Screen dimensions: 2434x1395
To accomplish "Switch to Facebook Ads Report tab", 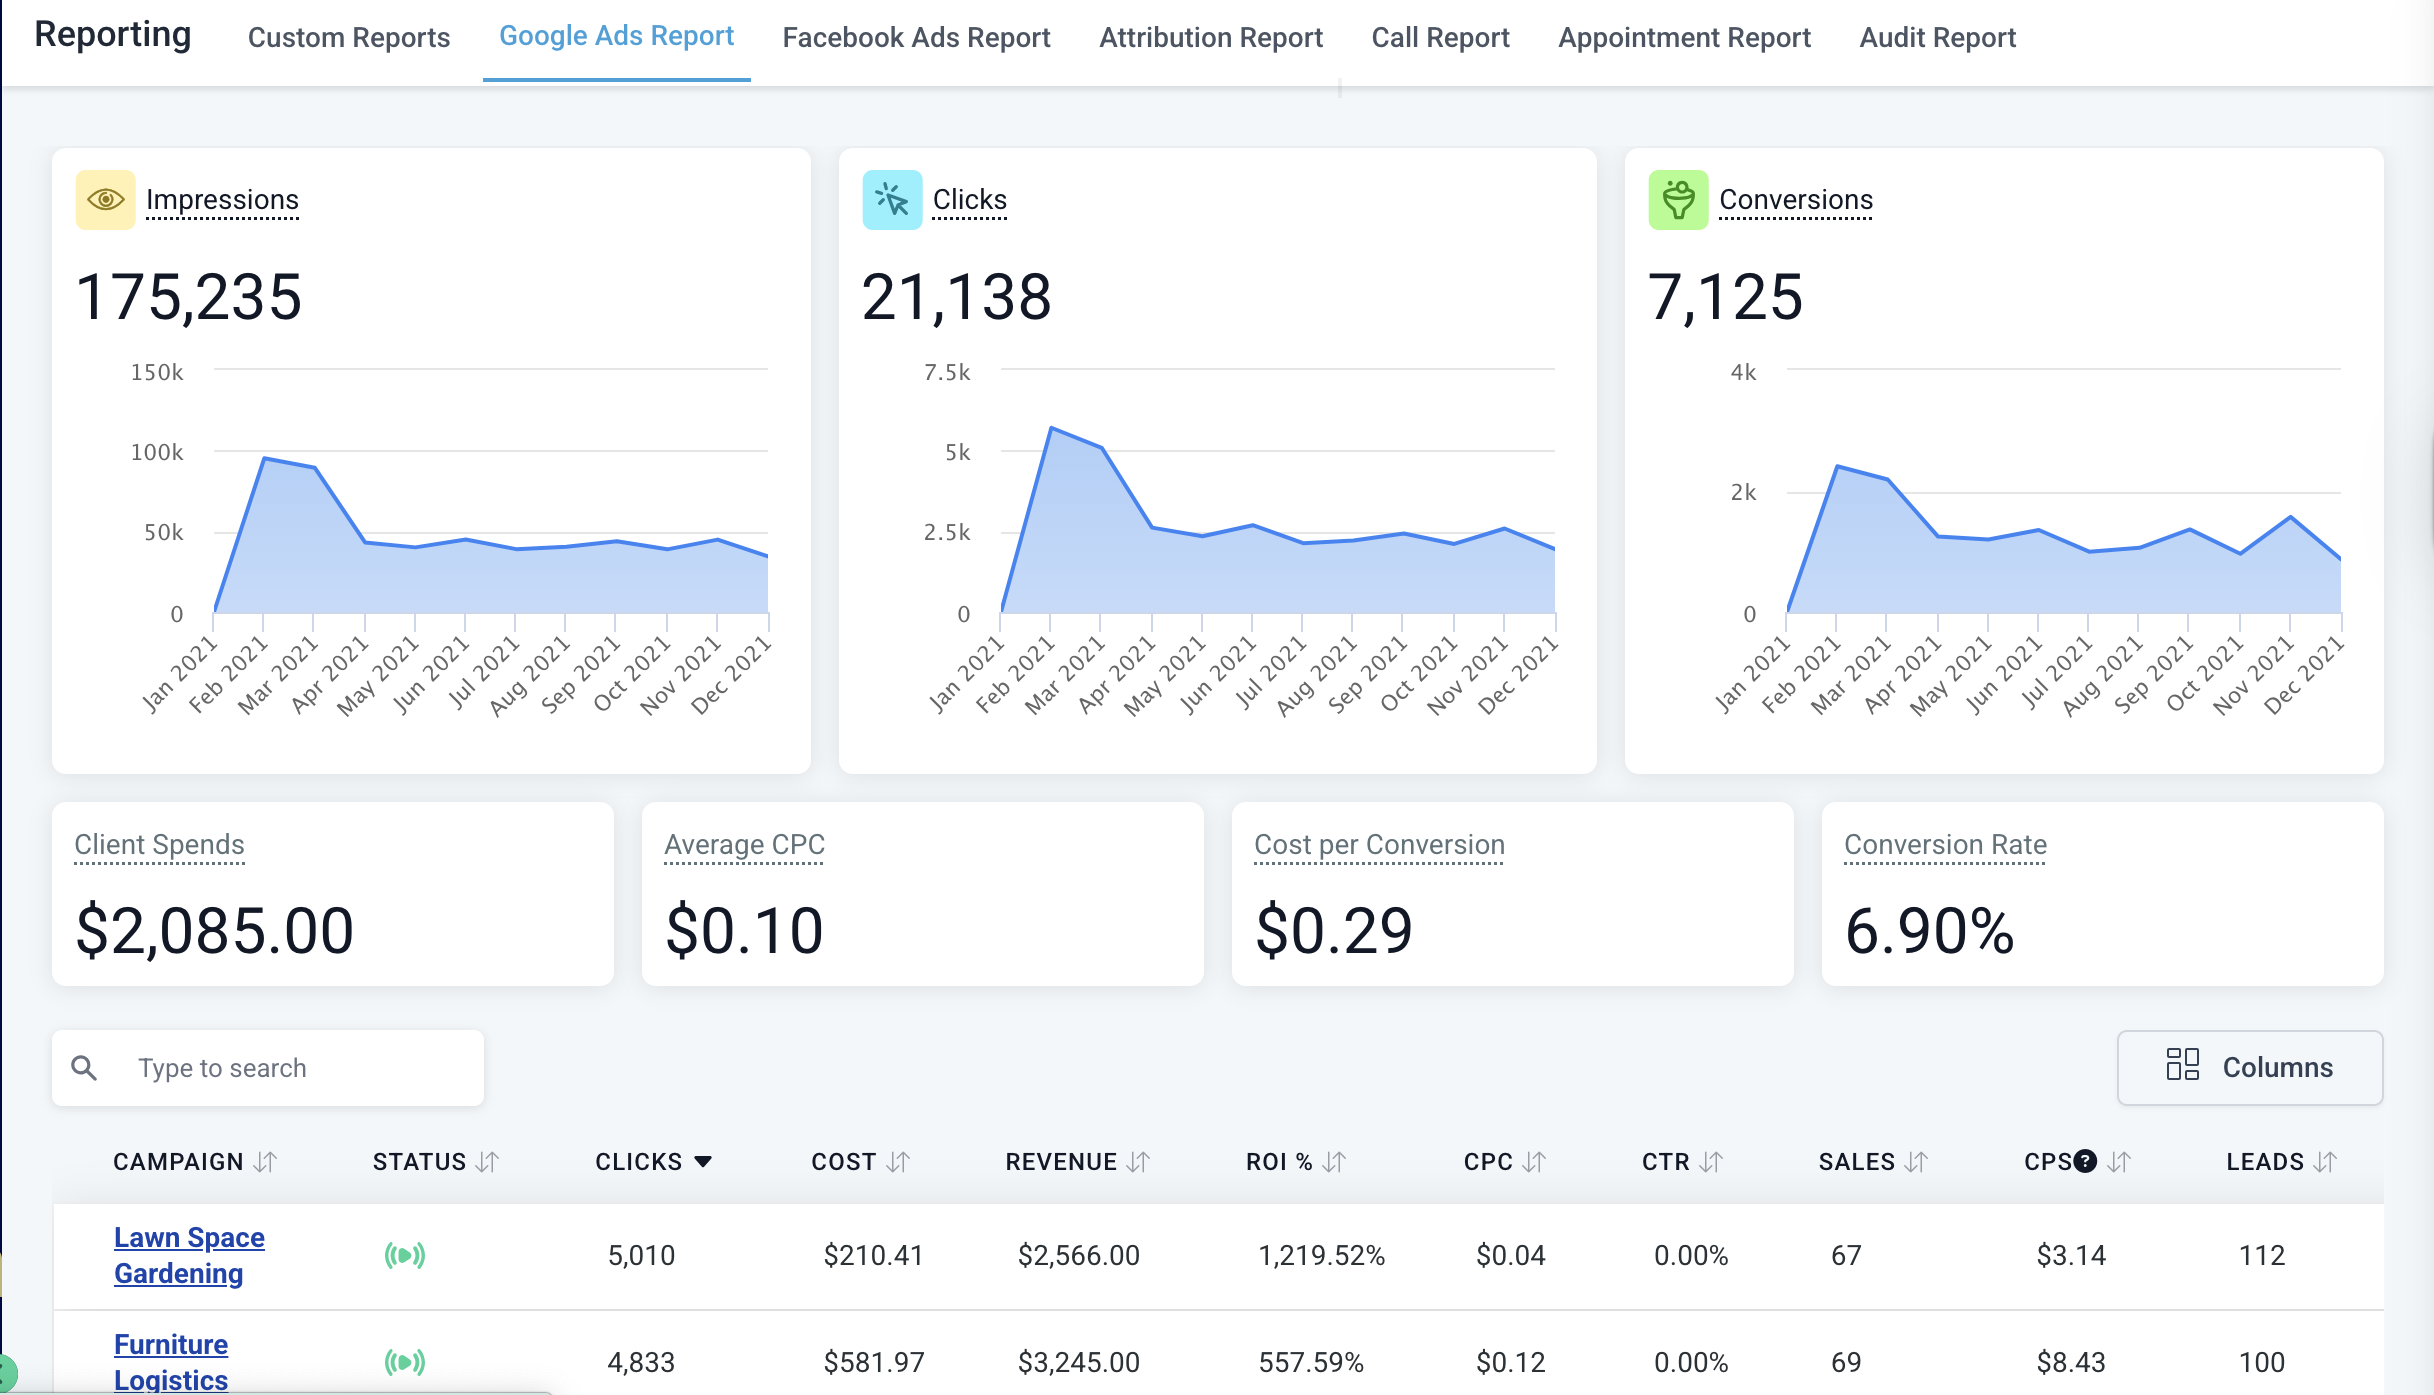I will [916, 38].
